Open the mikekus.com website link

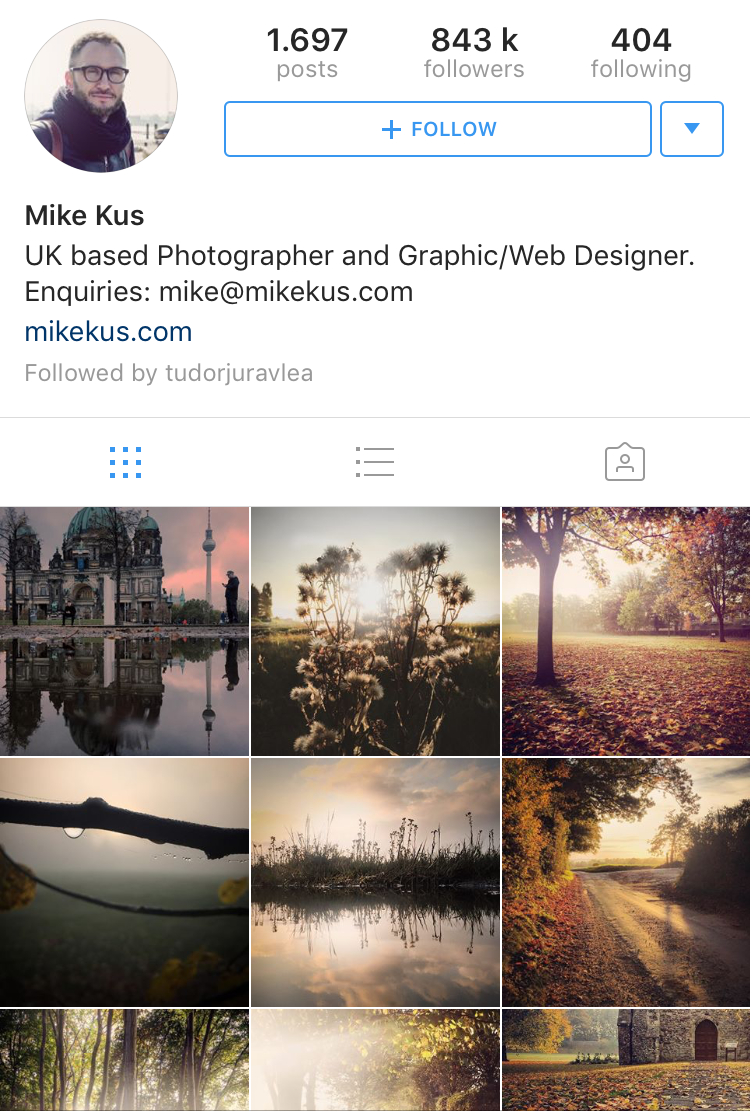[108, 332]
